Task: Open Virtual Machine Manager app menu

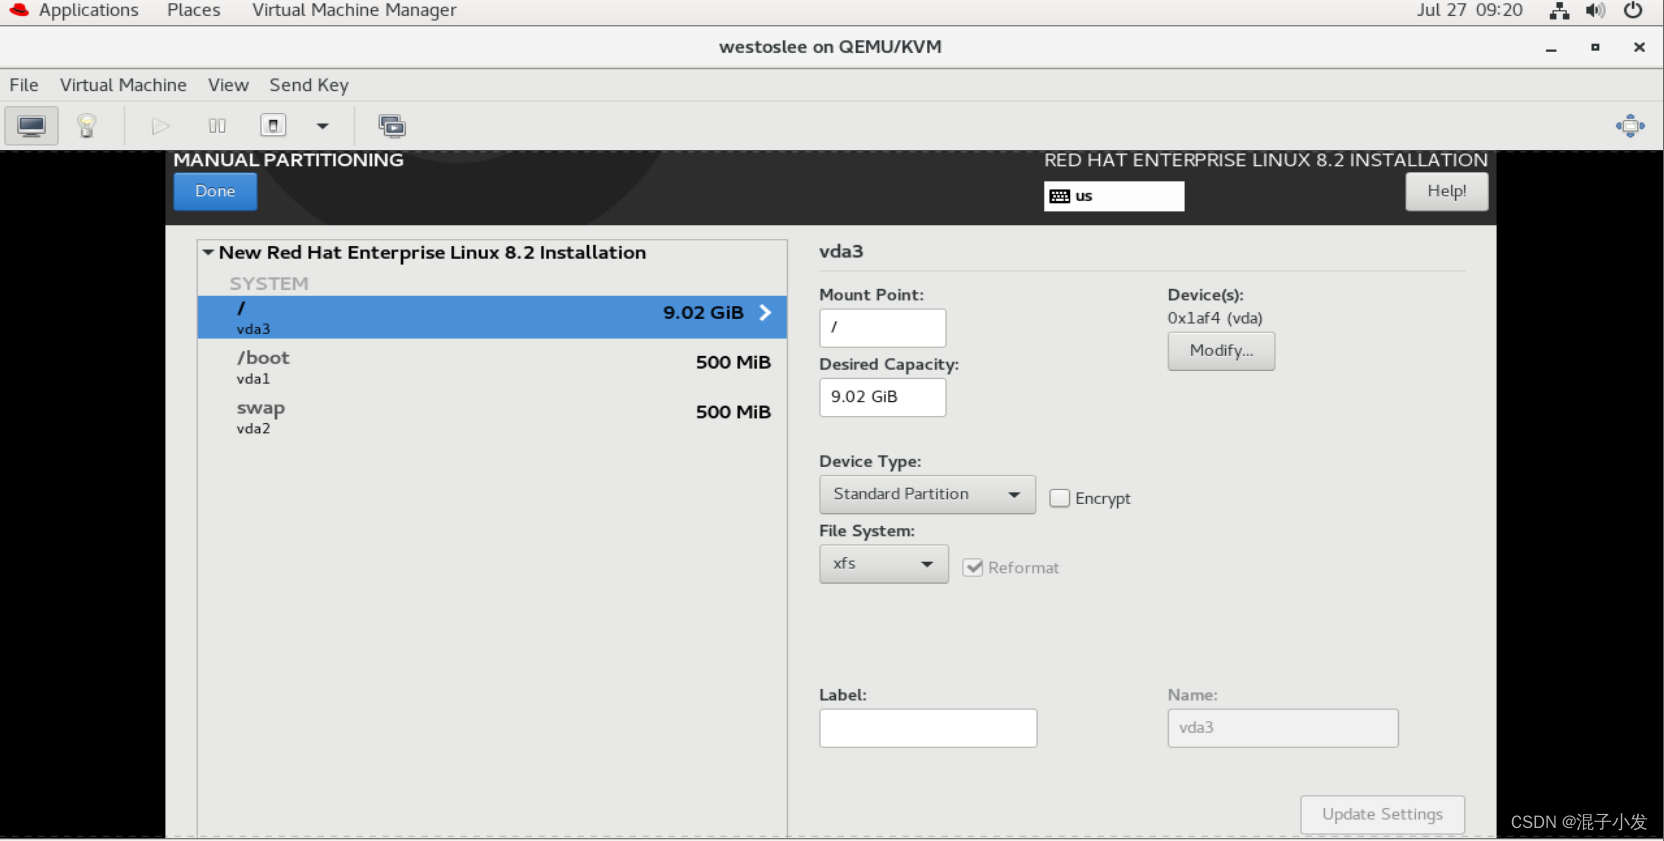Action: (354, 11)
